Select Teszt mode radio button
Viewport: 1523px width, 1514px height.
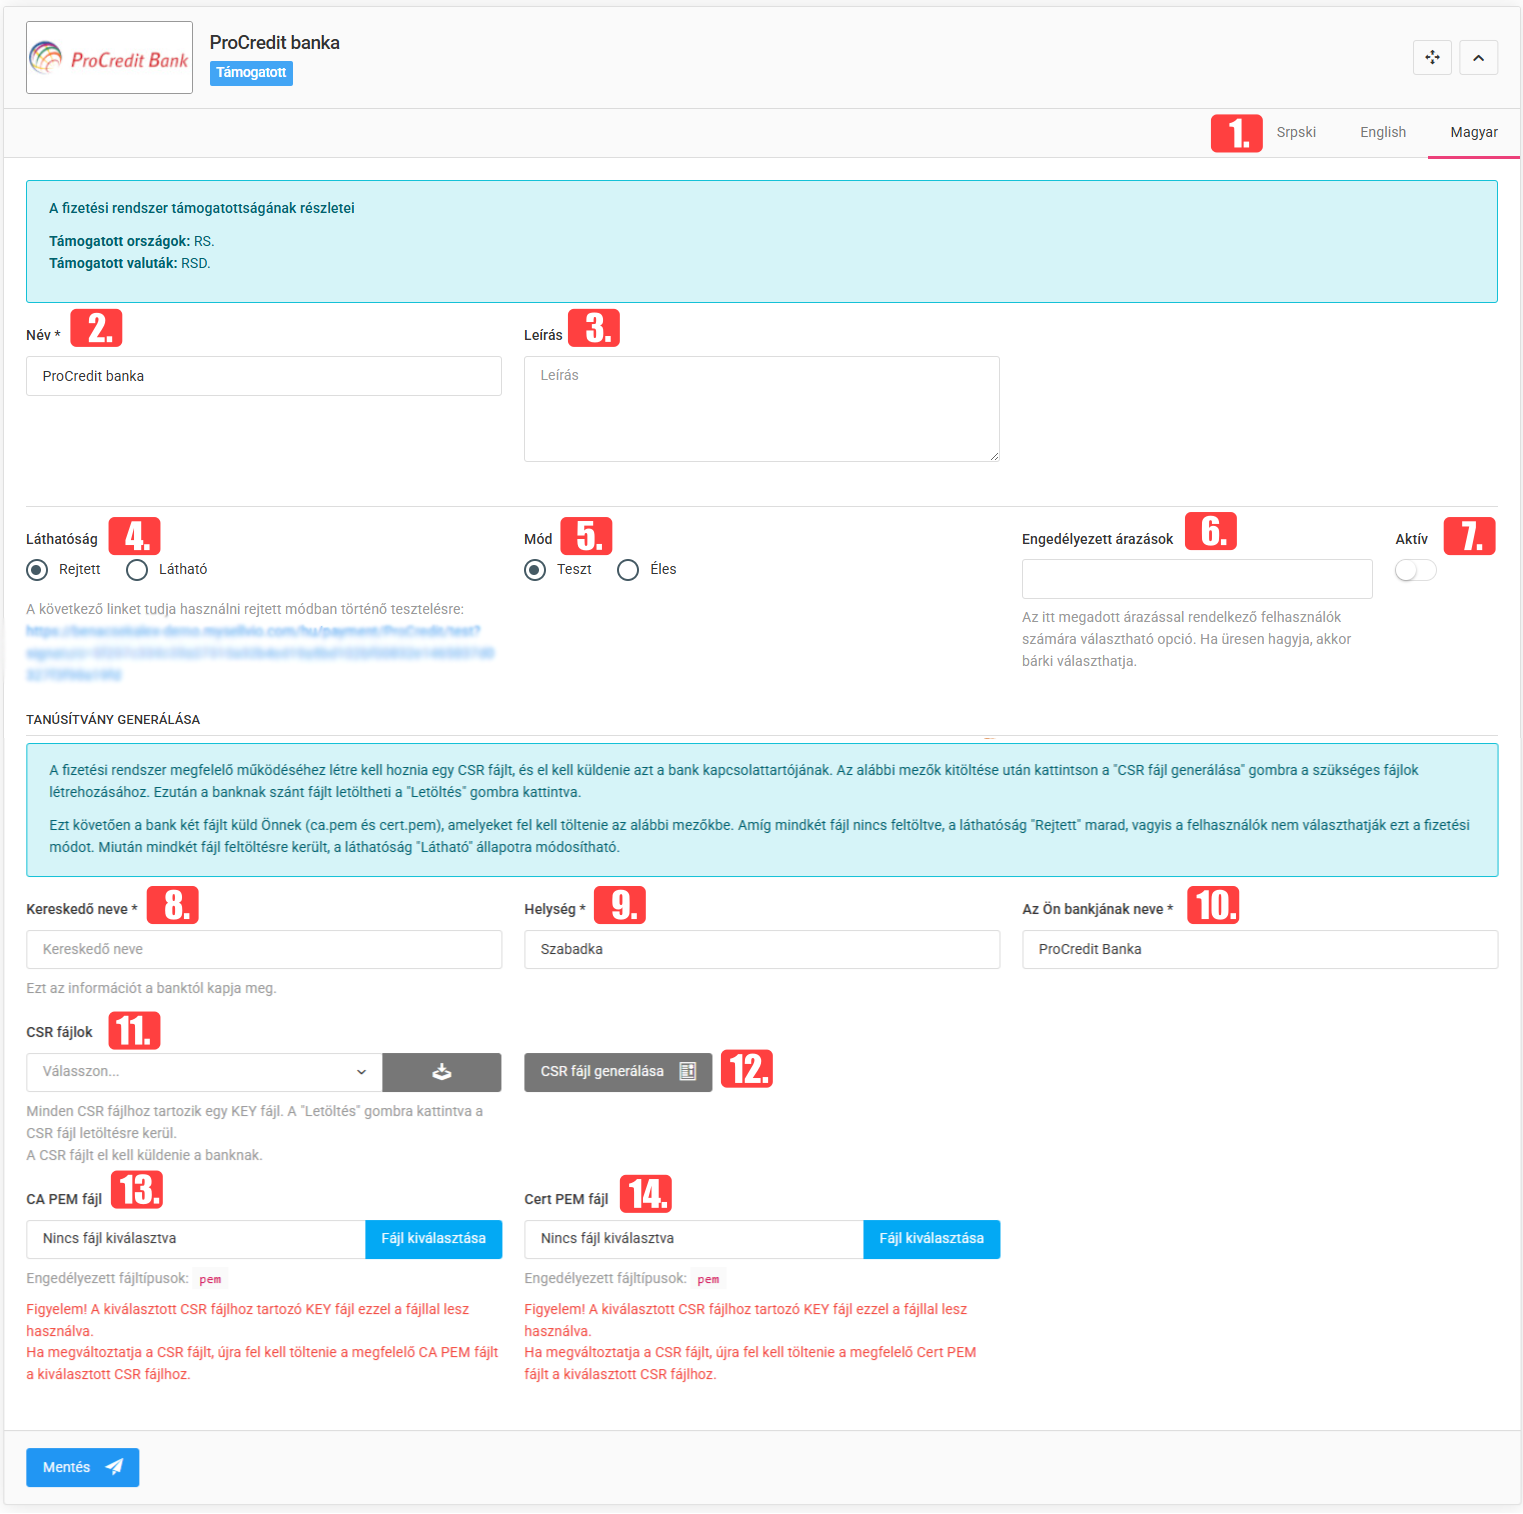point(535,570)
